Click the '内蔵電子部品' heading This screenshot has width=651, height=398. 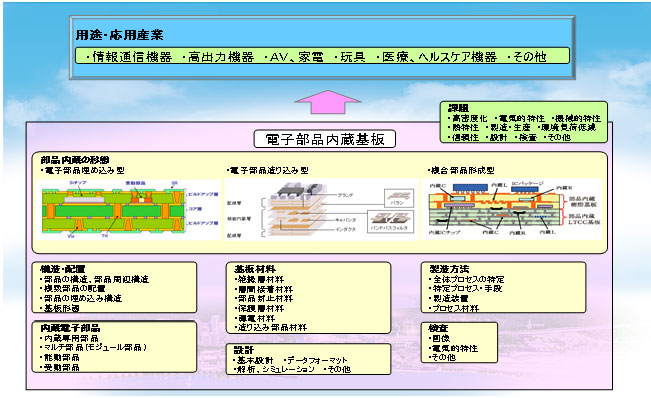click(x=70, y=328)
